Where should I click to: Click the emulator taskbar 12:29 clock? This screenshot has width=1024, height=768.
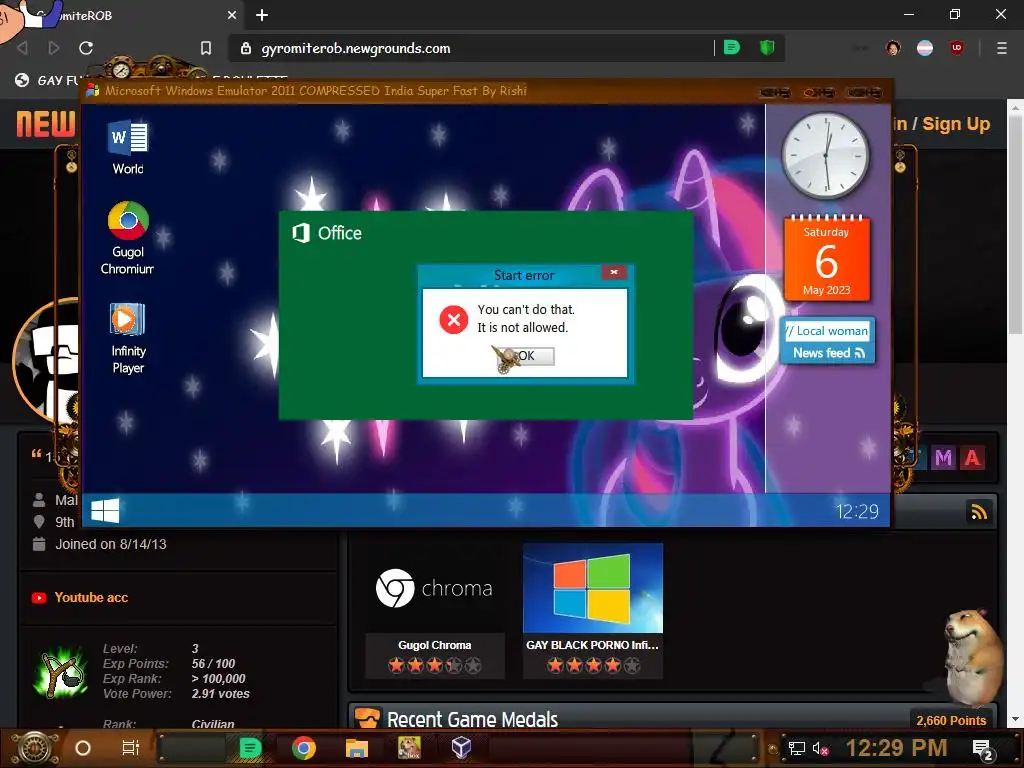tap(857, 511)
